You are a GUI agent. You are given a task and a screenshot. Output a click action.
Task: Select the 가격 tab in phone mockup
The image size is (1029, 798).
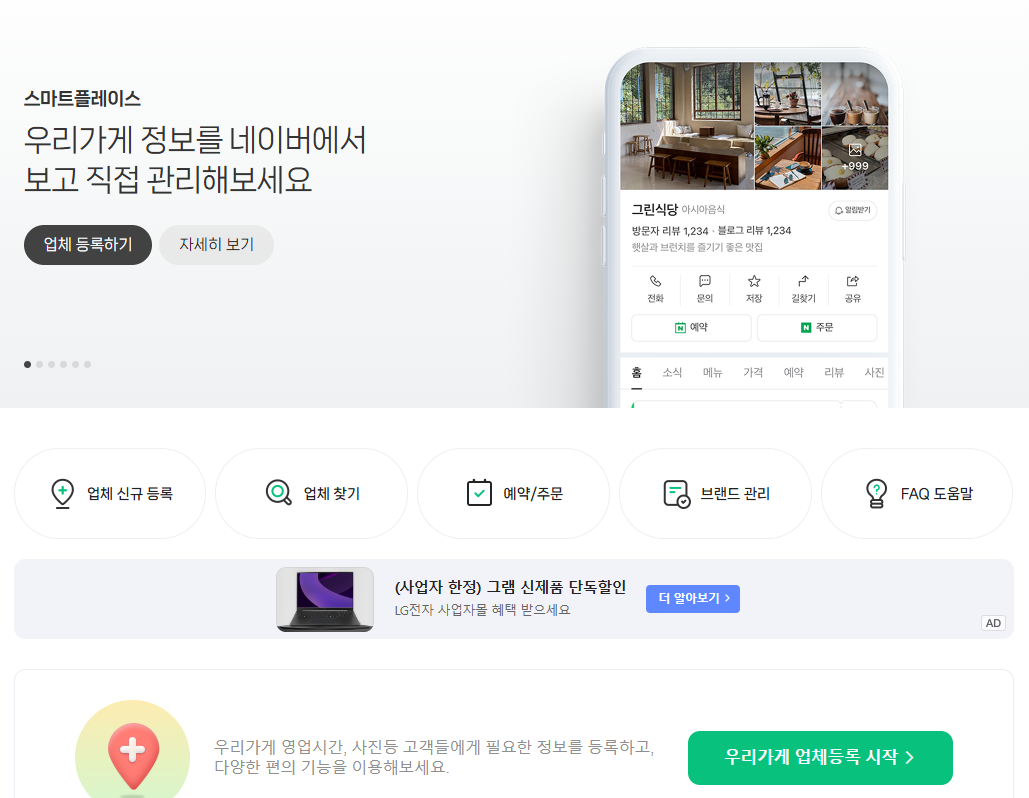tap(753, 373)
